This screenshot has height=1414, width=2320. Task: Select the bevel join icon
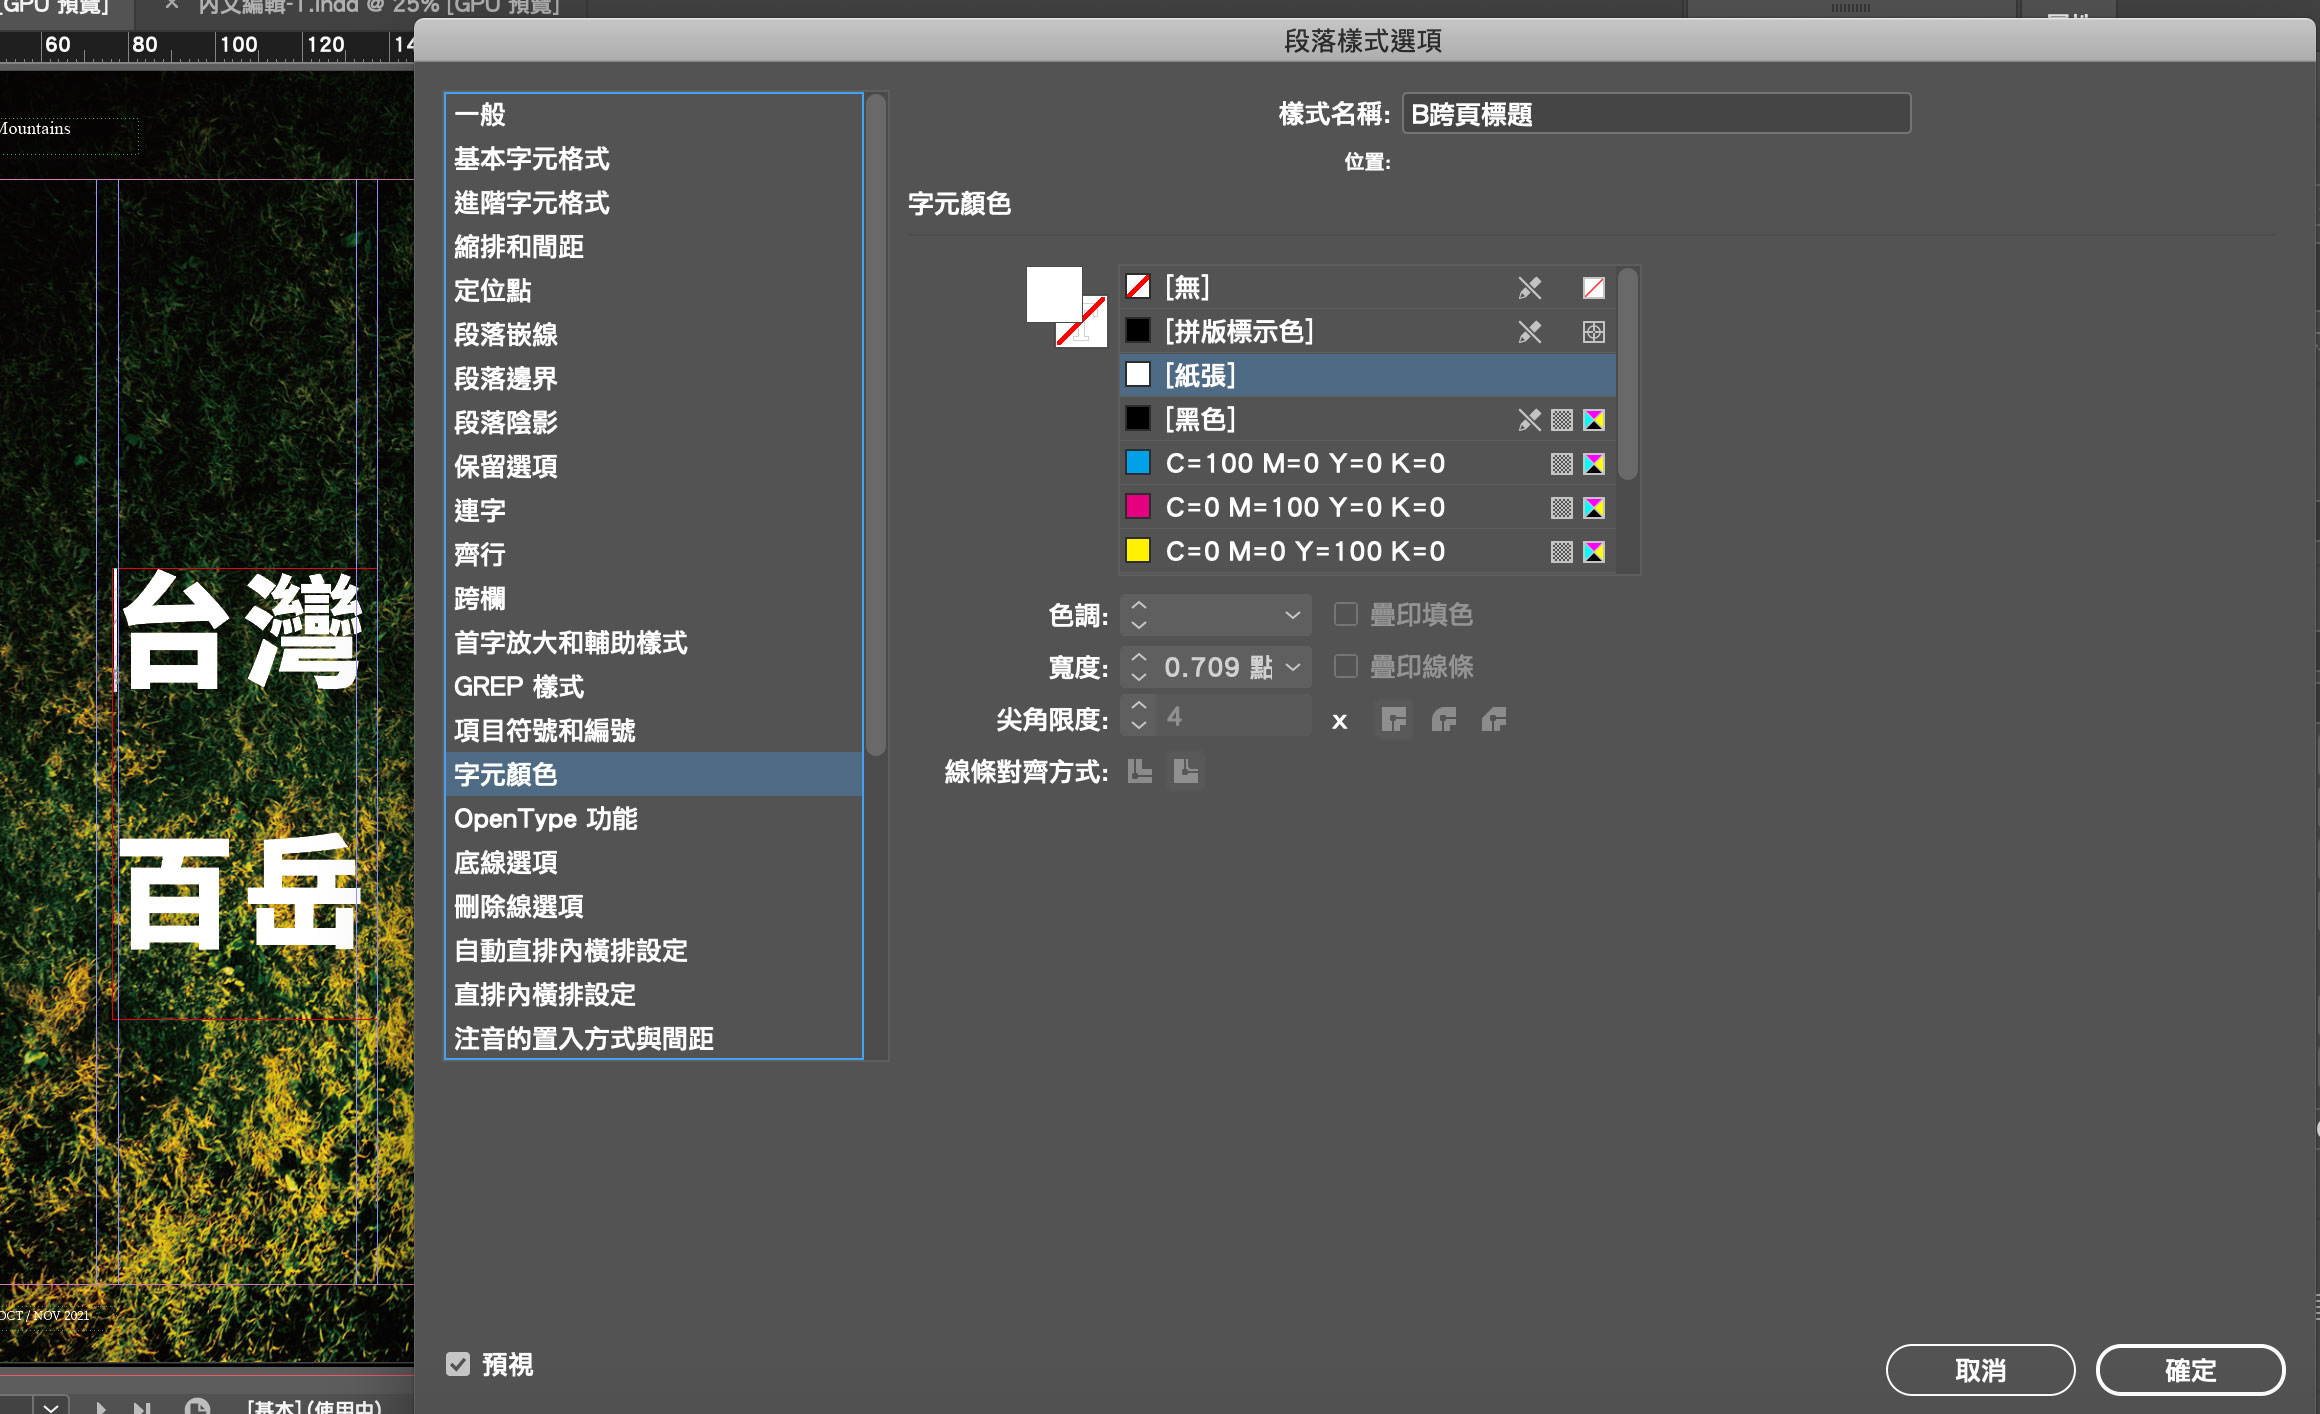pyautogui.click(x=1493, y=719)
